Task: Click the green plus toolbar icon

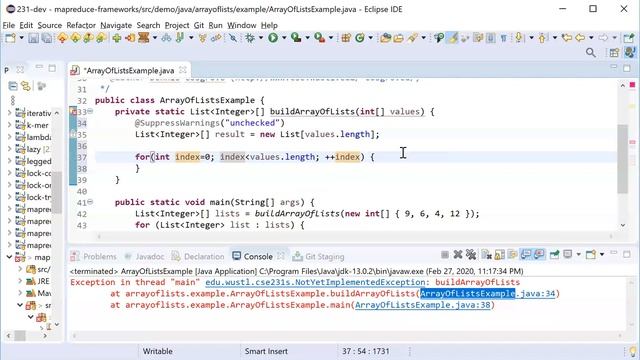Action: [117, 38]
